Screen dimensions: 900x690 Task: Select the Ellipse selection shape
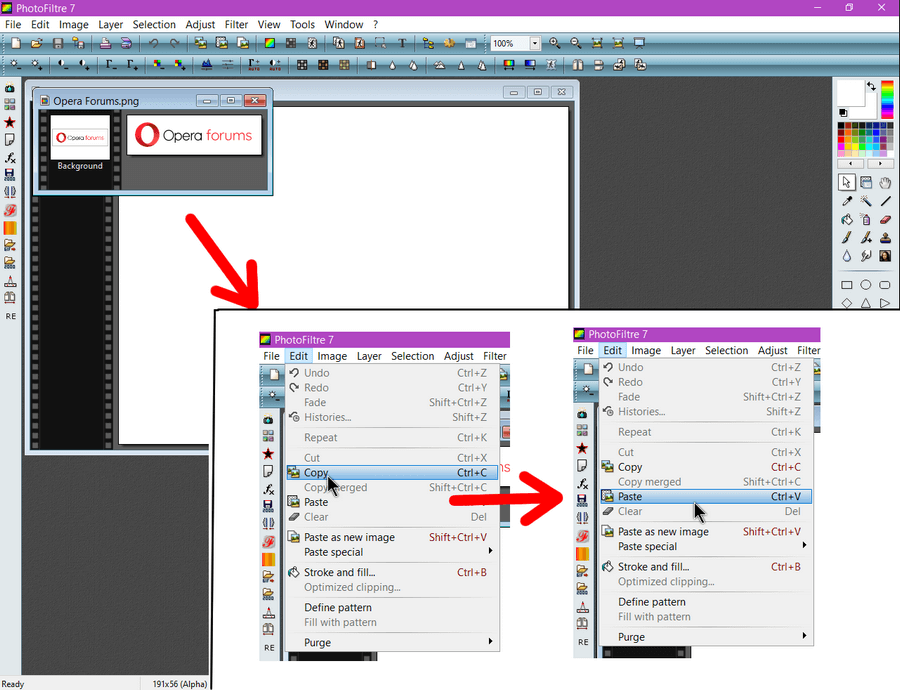click(866, 285)
